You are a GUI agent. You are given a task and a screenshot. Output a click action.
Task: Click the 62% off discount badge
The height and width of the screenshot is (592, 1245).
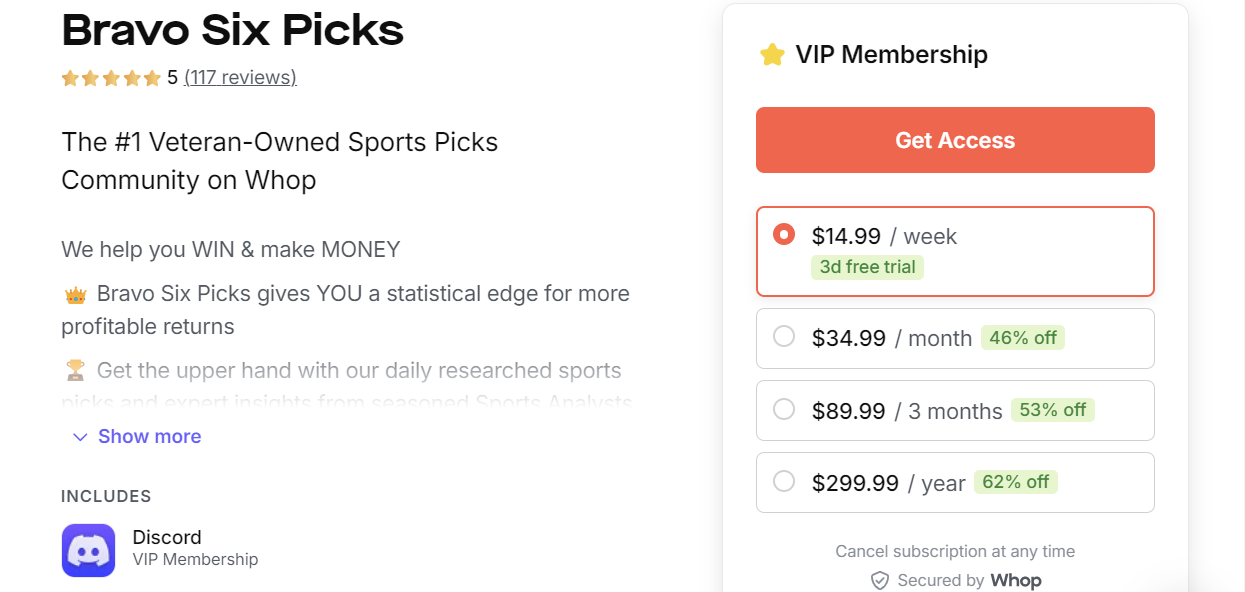point(1015,482)
